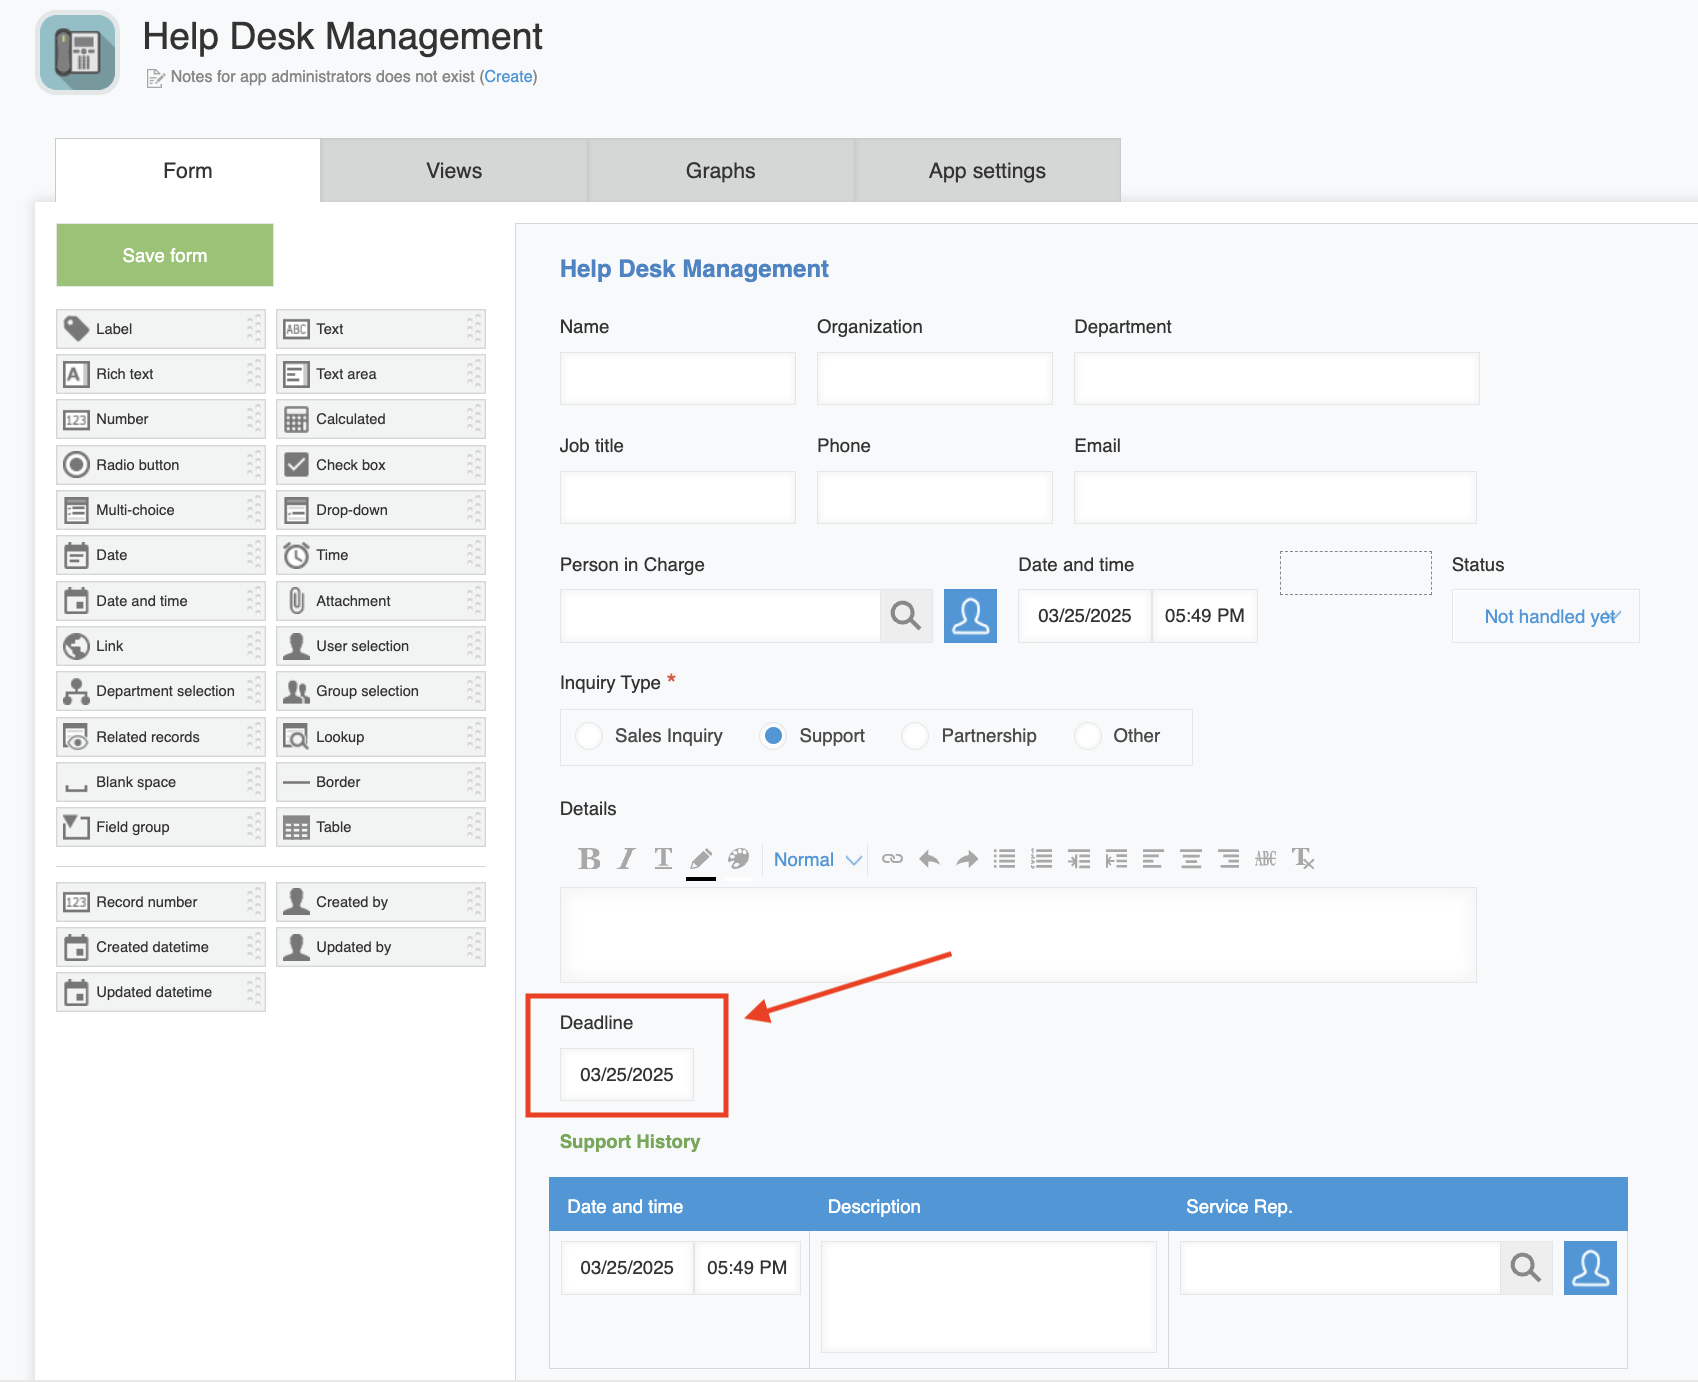This screenshot has height=1382, width=1698.
Task: Expand the Normal font size dropdown
Action: tap(817, 860)
